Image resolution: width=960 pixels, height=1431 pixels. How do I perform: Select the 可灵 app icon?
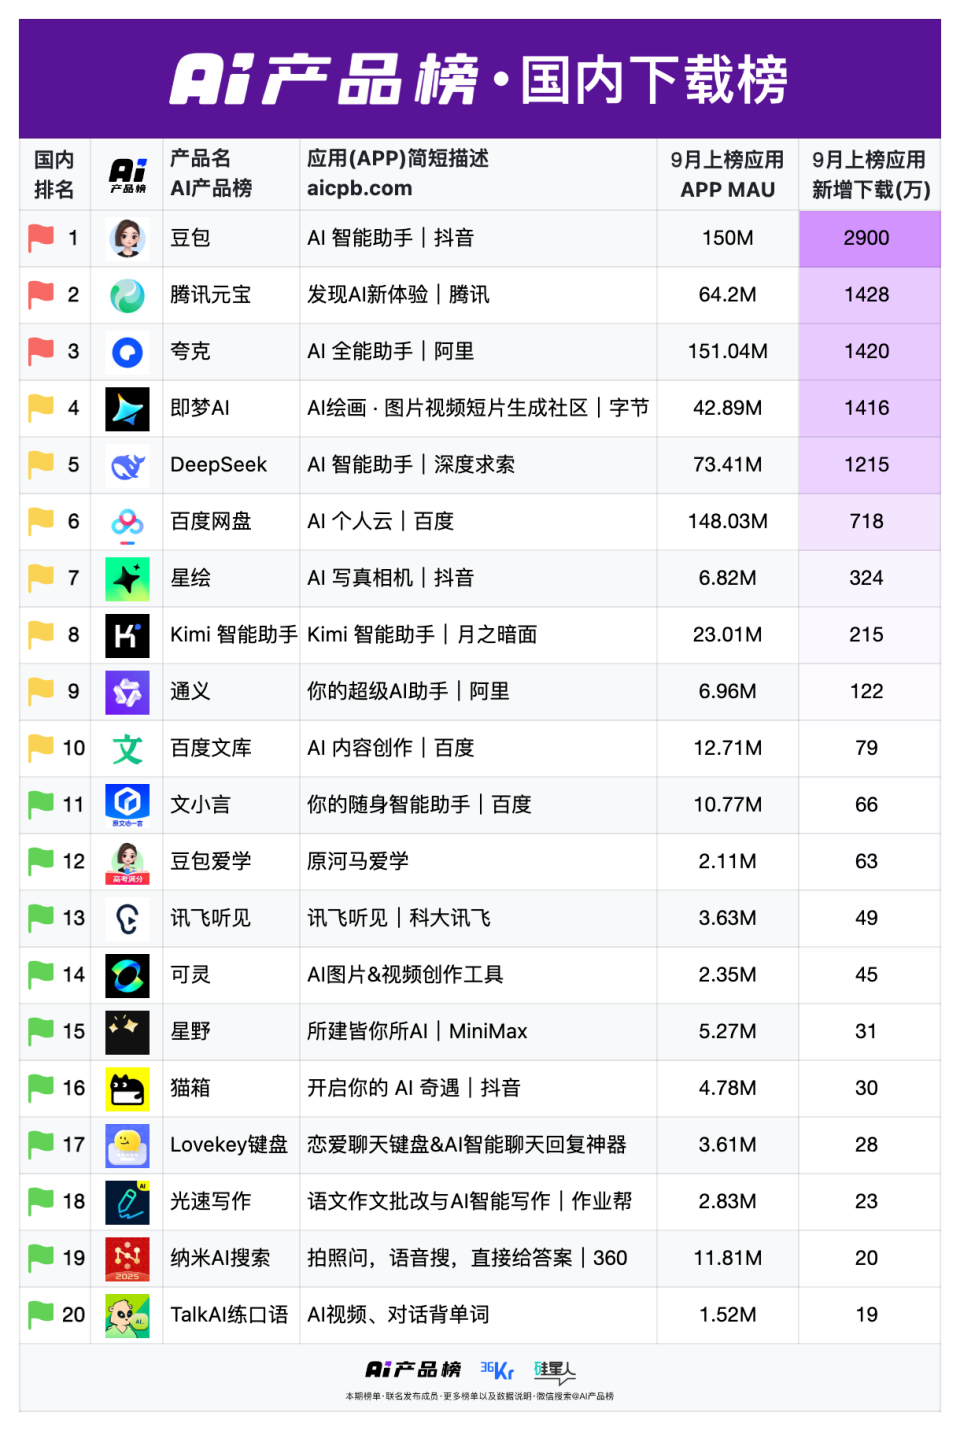coord(127,976)
